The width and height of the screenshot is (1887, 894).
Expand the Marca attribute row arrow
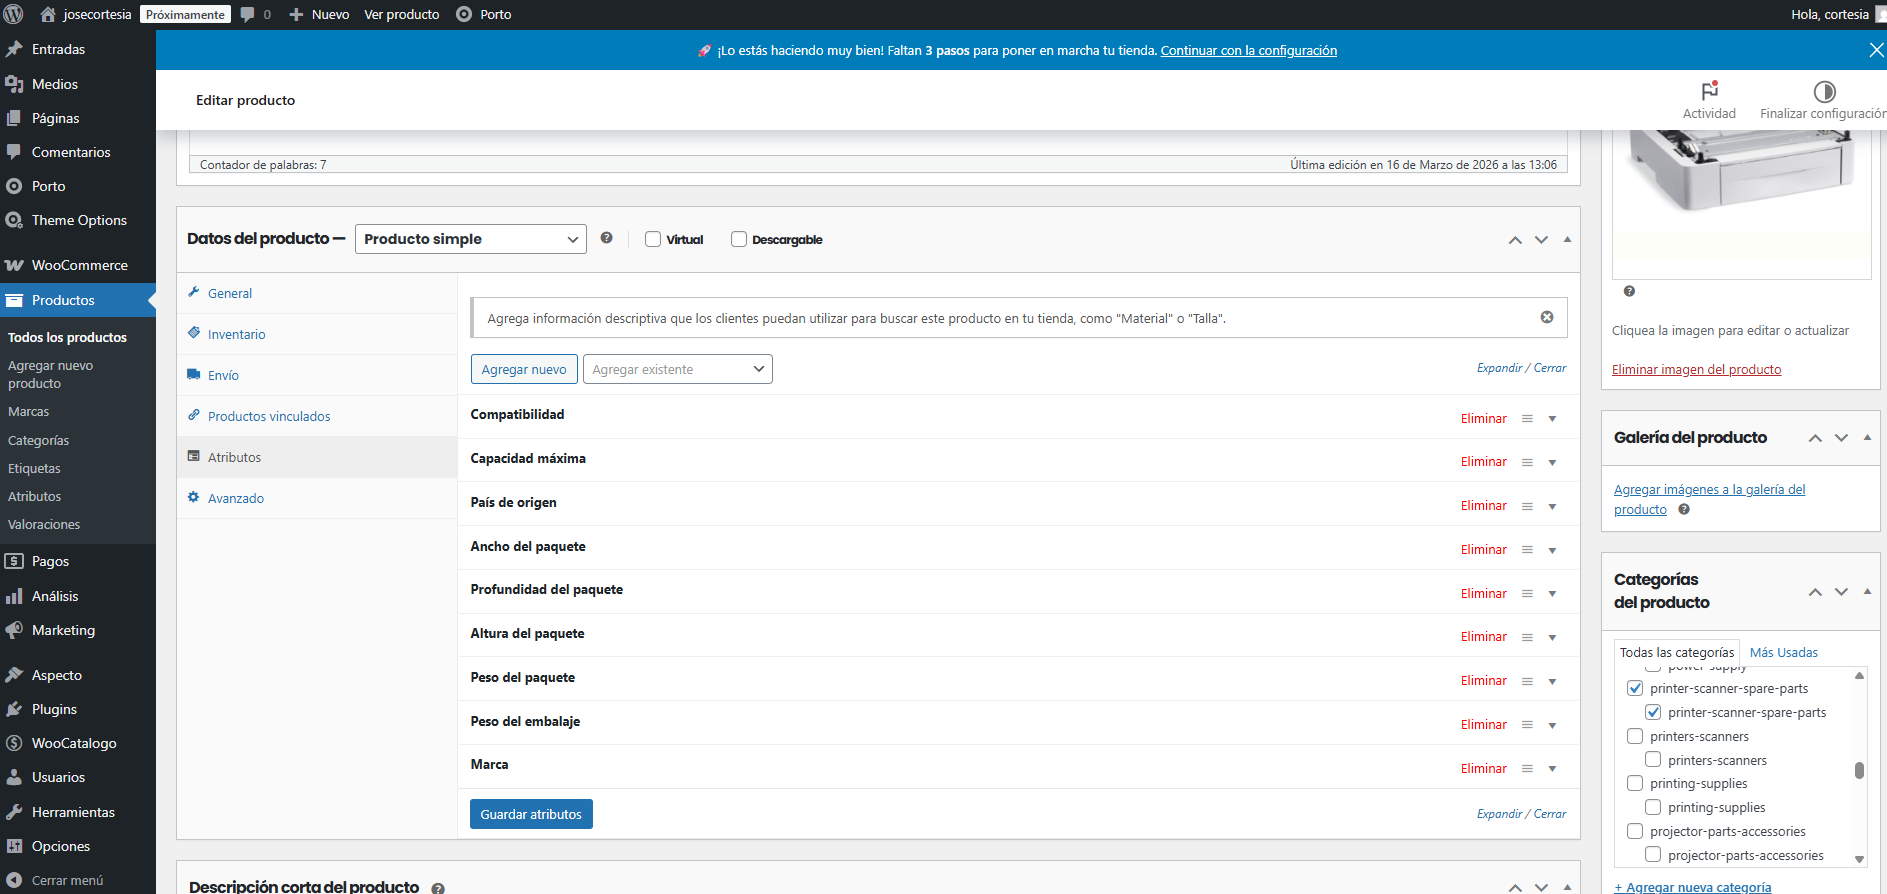(1552, 769)
